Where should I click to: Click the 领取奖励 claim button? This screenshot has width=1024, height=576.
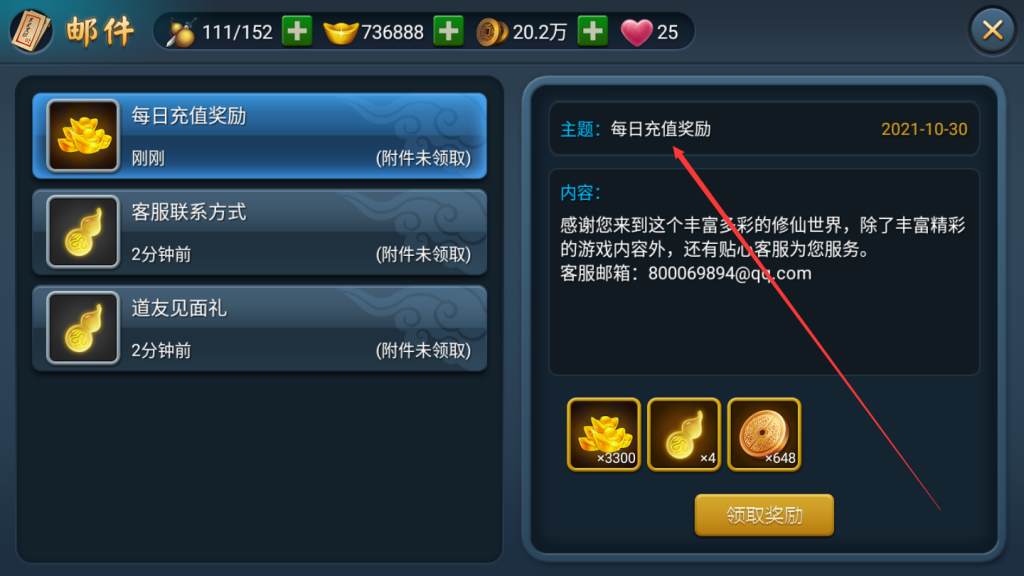pos(764,515)
